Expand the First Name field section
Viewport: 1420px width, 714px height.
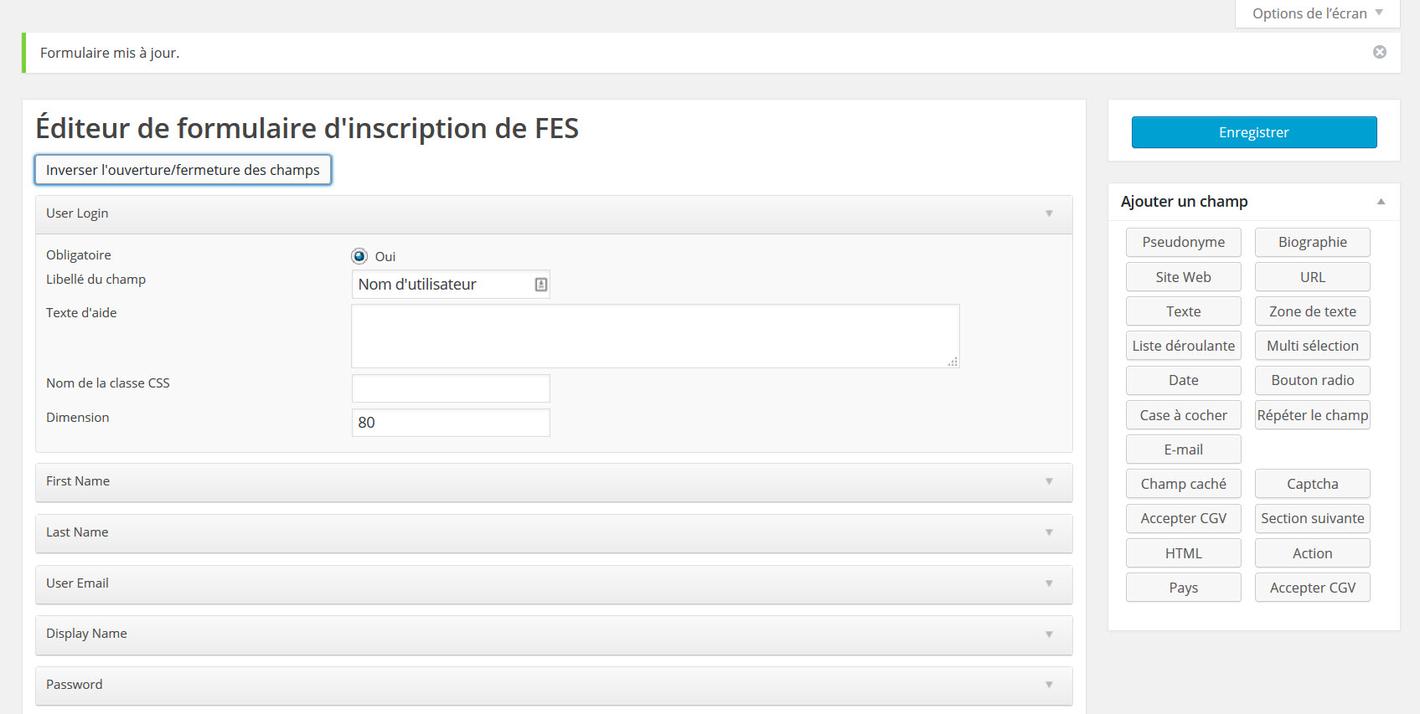click(x=1049, y=481)
